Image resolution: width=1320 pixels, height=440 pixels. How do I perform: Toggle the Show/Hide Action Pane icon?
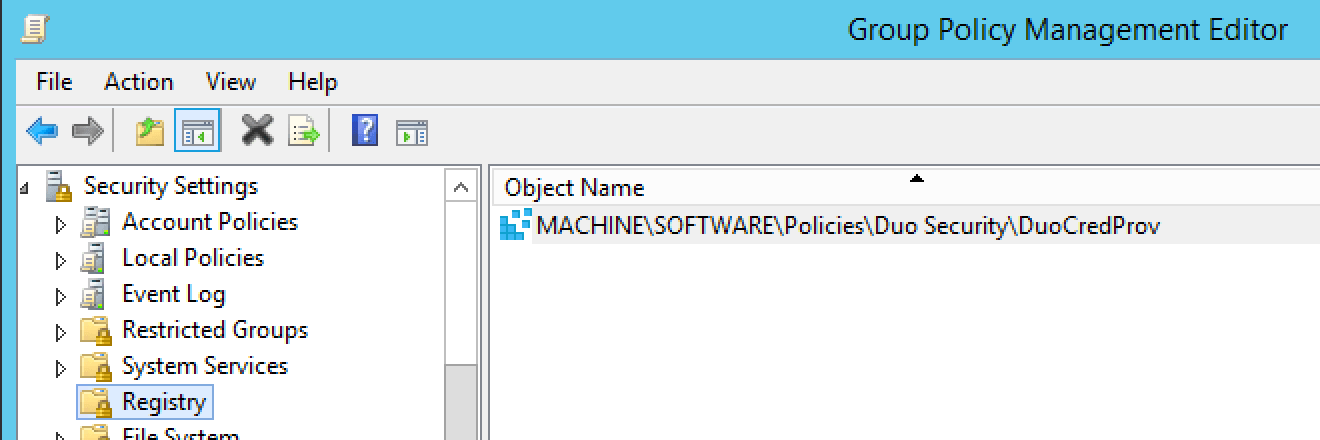pos(411,131)
